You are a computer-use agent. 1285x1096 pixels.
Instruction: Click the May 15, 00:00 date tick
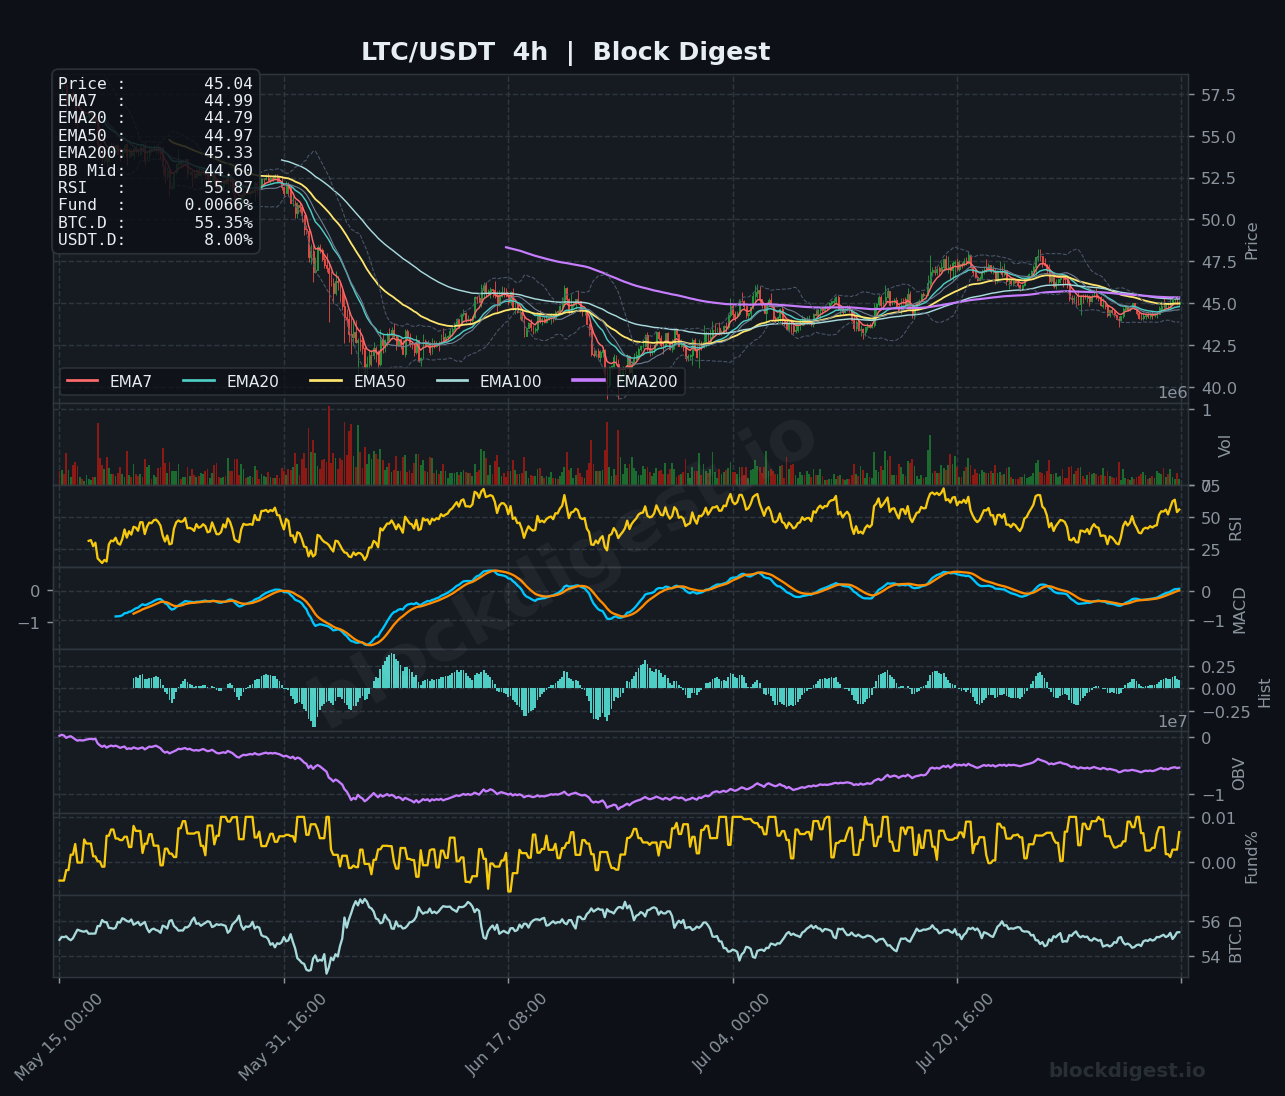point(58,1037)
